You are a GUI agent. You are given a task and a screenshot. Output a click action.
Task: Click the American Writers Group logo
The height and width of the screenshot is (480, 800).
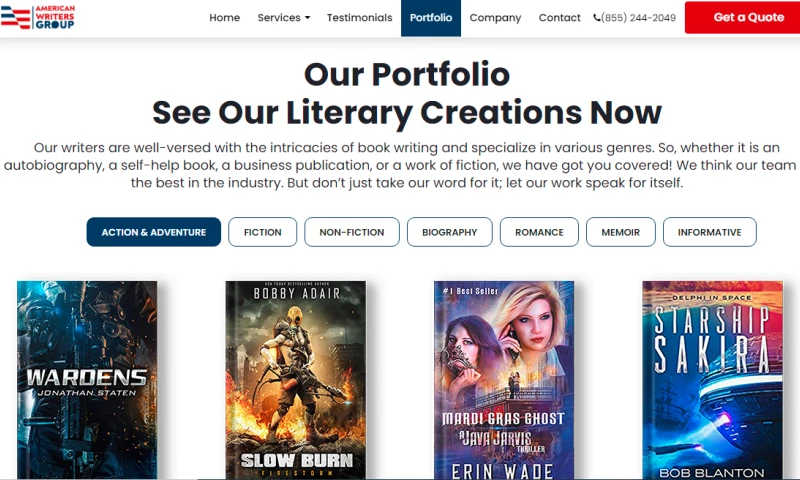pyautogui.click(x=38, y=17)
